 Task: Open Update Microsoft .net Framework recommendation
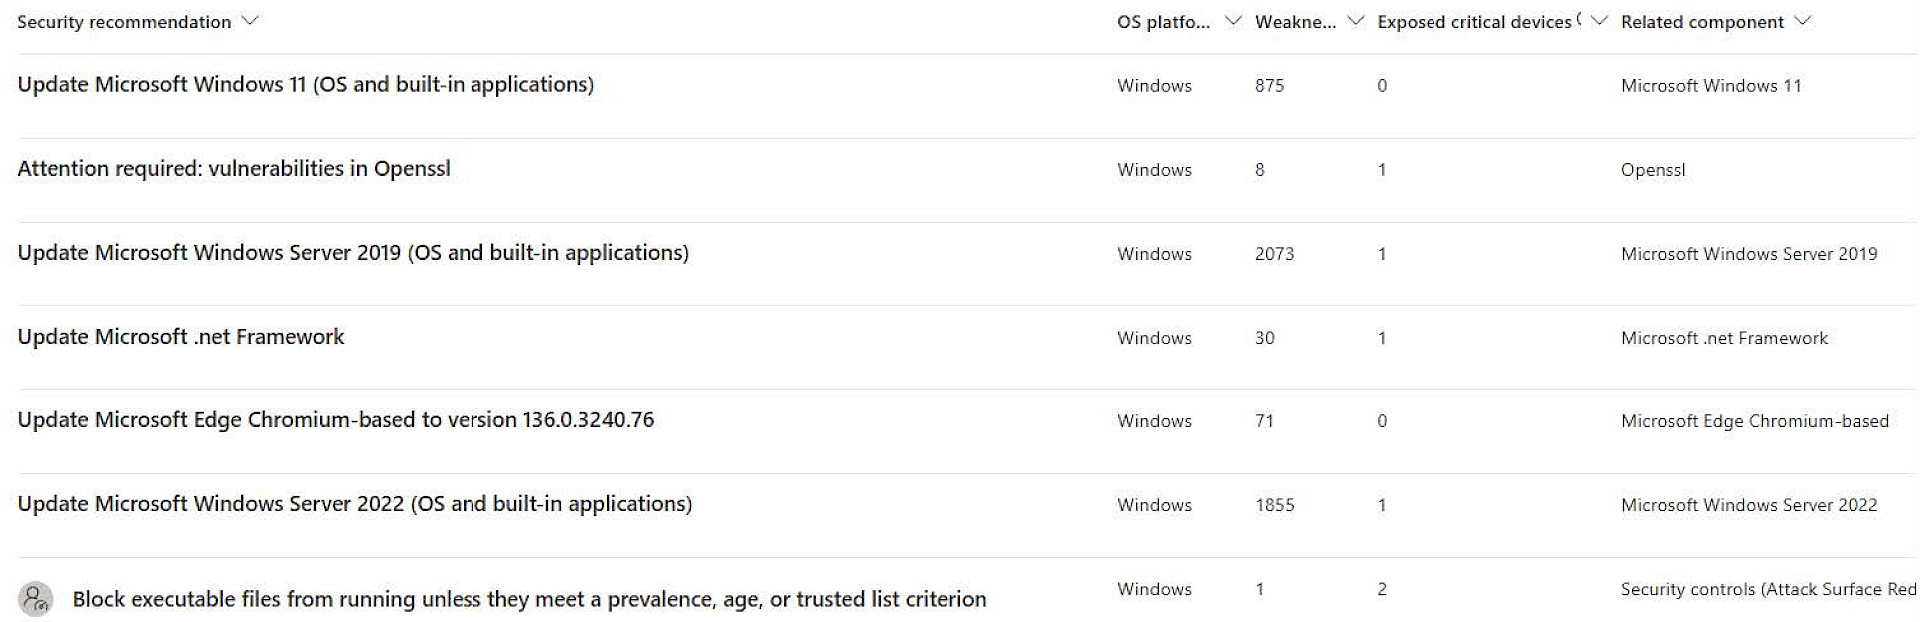181,337
